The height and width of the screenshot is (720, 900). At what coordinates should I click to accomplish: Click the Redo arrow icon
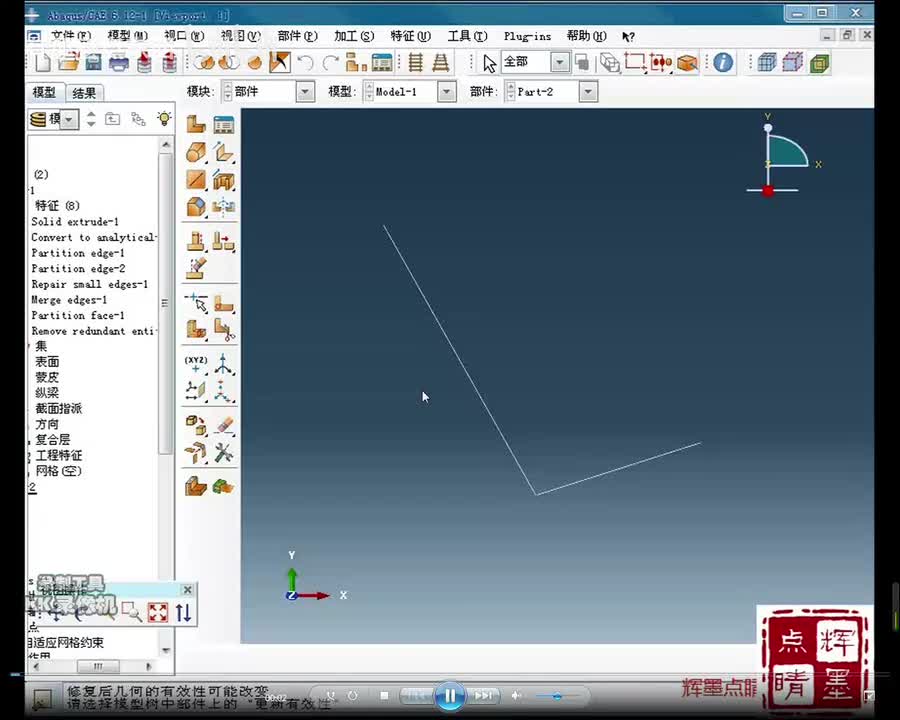(x=331, y=62)
